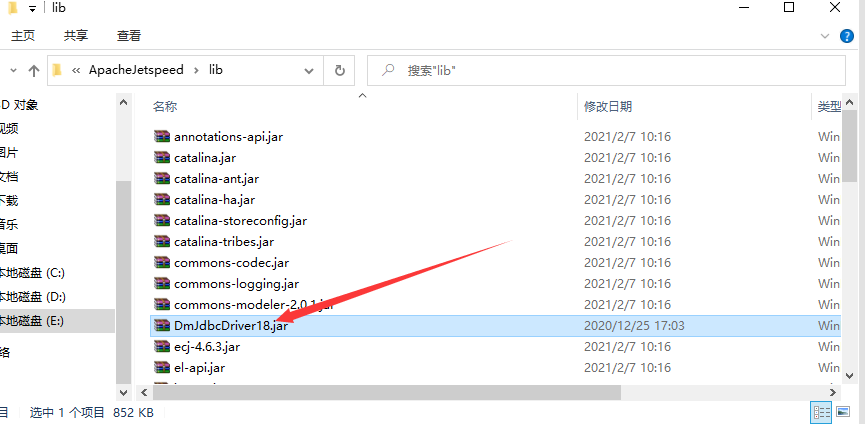Click the el-api.jar file name
865x424 pixels.
click(x=199, y=368)
